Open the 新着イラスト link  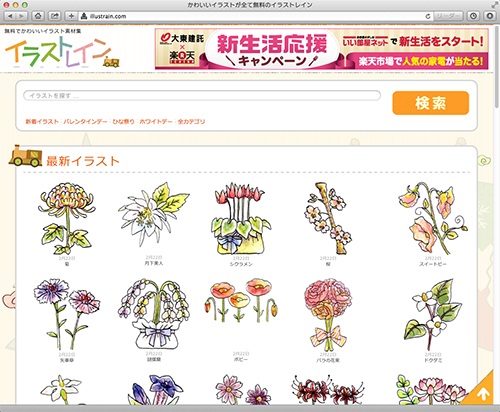42,122
